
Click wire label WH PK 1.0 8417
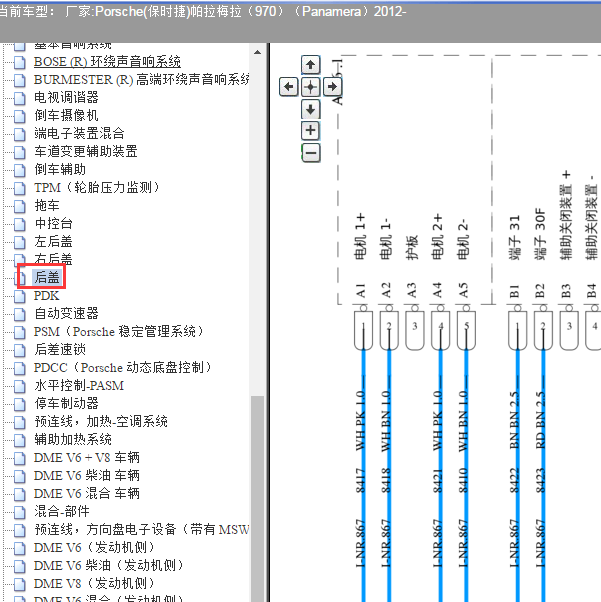(x=360, y=442)
